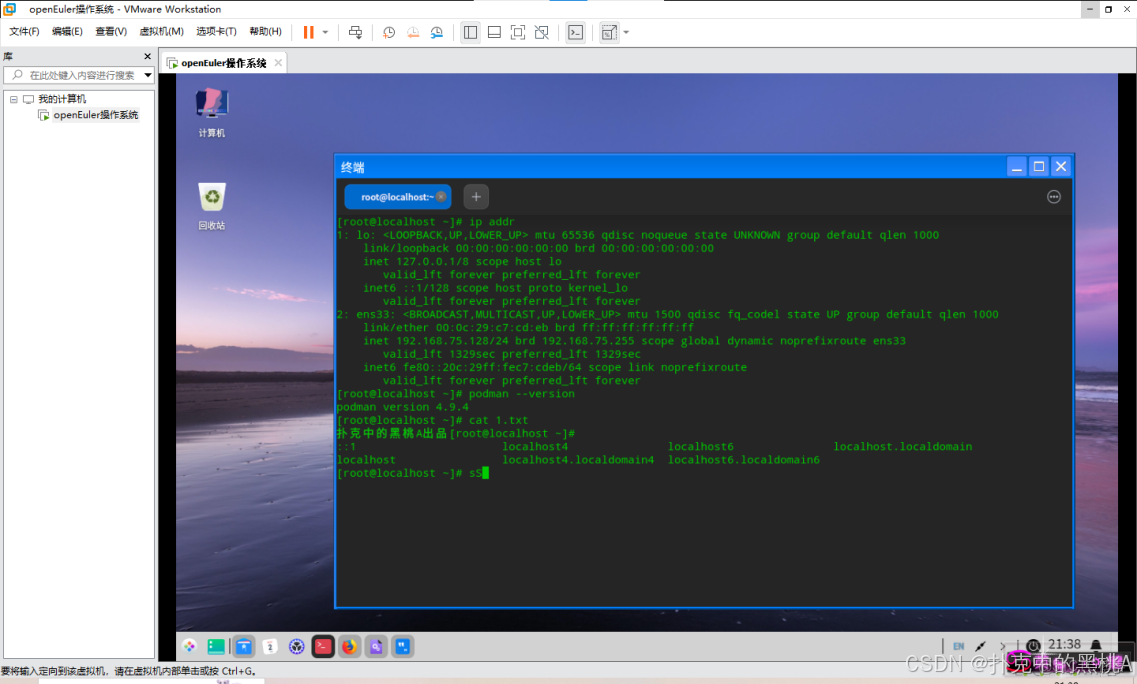Open the 虚拟机(M) menu

pos(161,32)
